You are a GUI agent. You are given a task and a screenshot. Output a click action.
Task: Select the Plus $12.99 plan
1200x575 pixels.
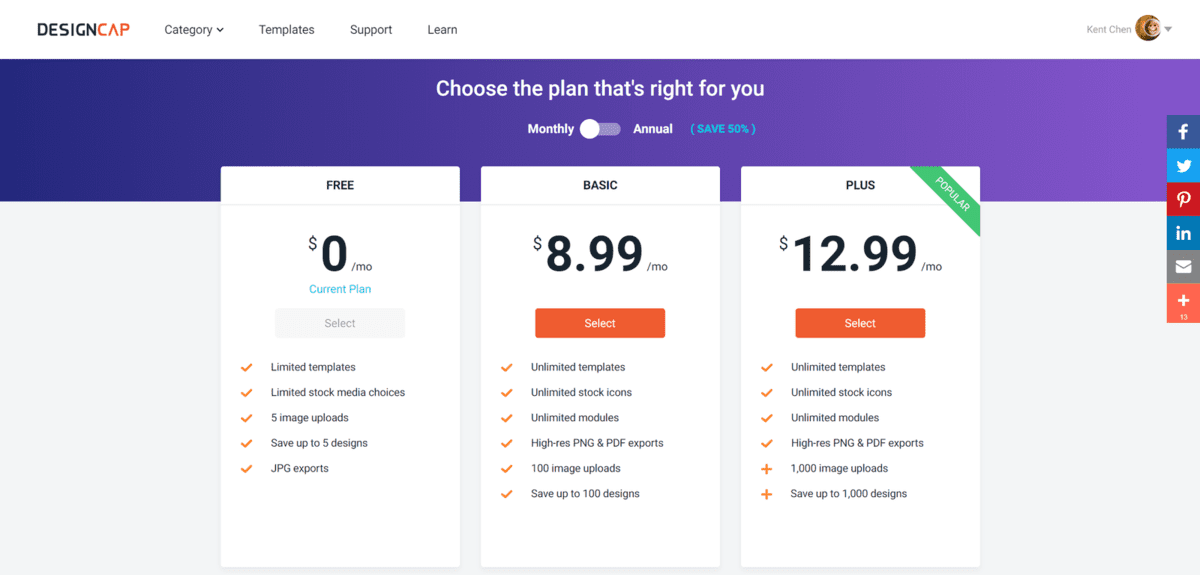pos(860,323)
